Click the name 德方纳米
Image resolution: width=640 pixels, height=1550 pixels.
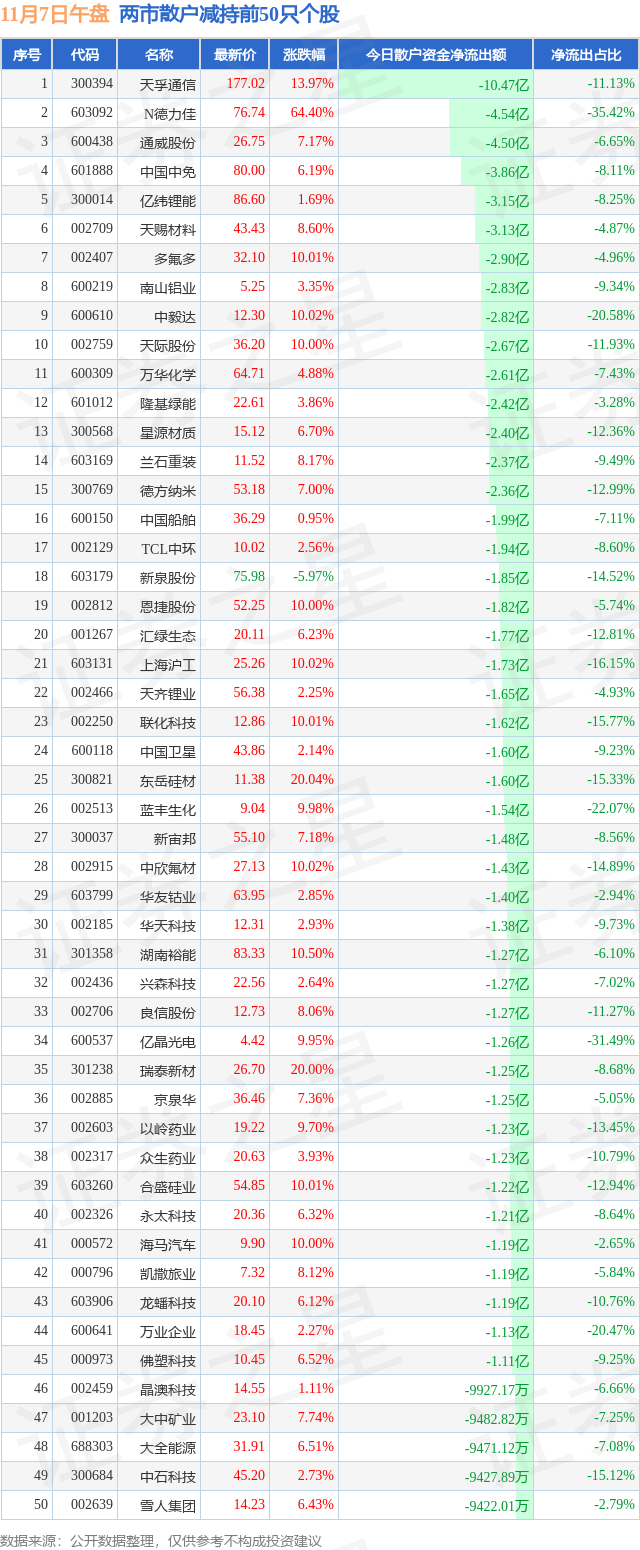tap(168, 490)
